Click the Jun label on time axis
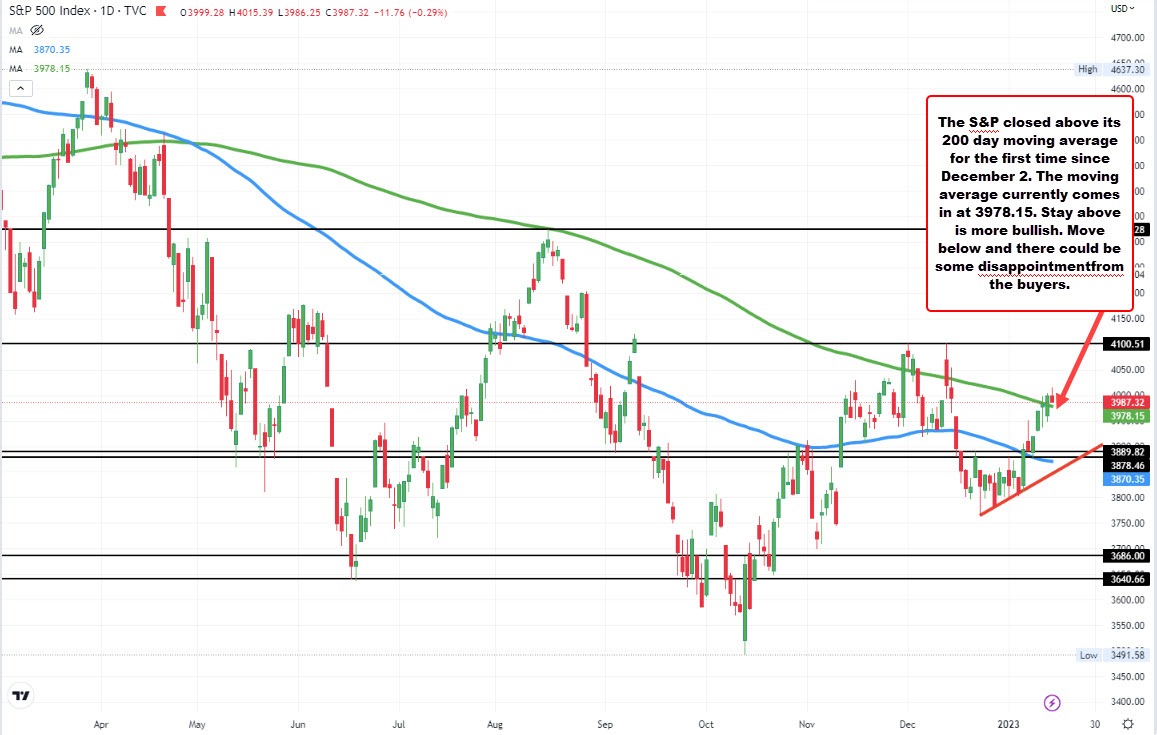This screenshot has height=735, width=1157. tap(298, 725)
